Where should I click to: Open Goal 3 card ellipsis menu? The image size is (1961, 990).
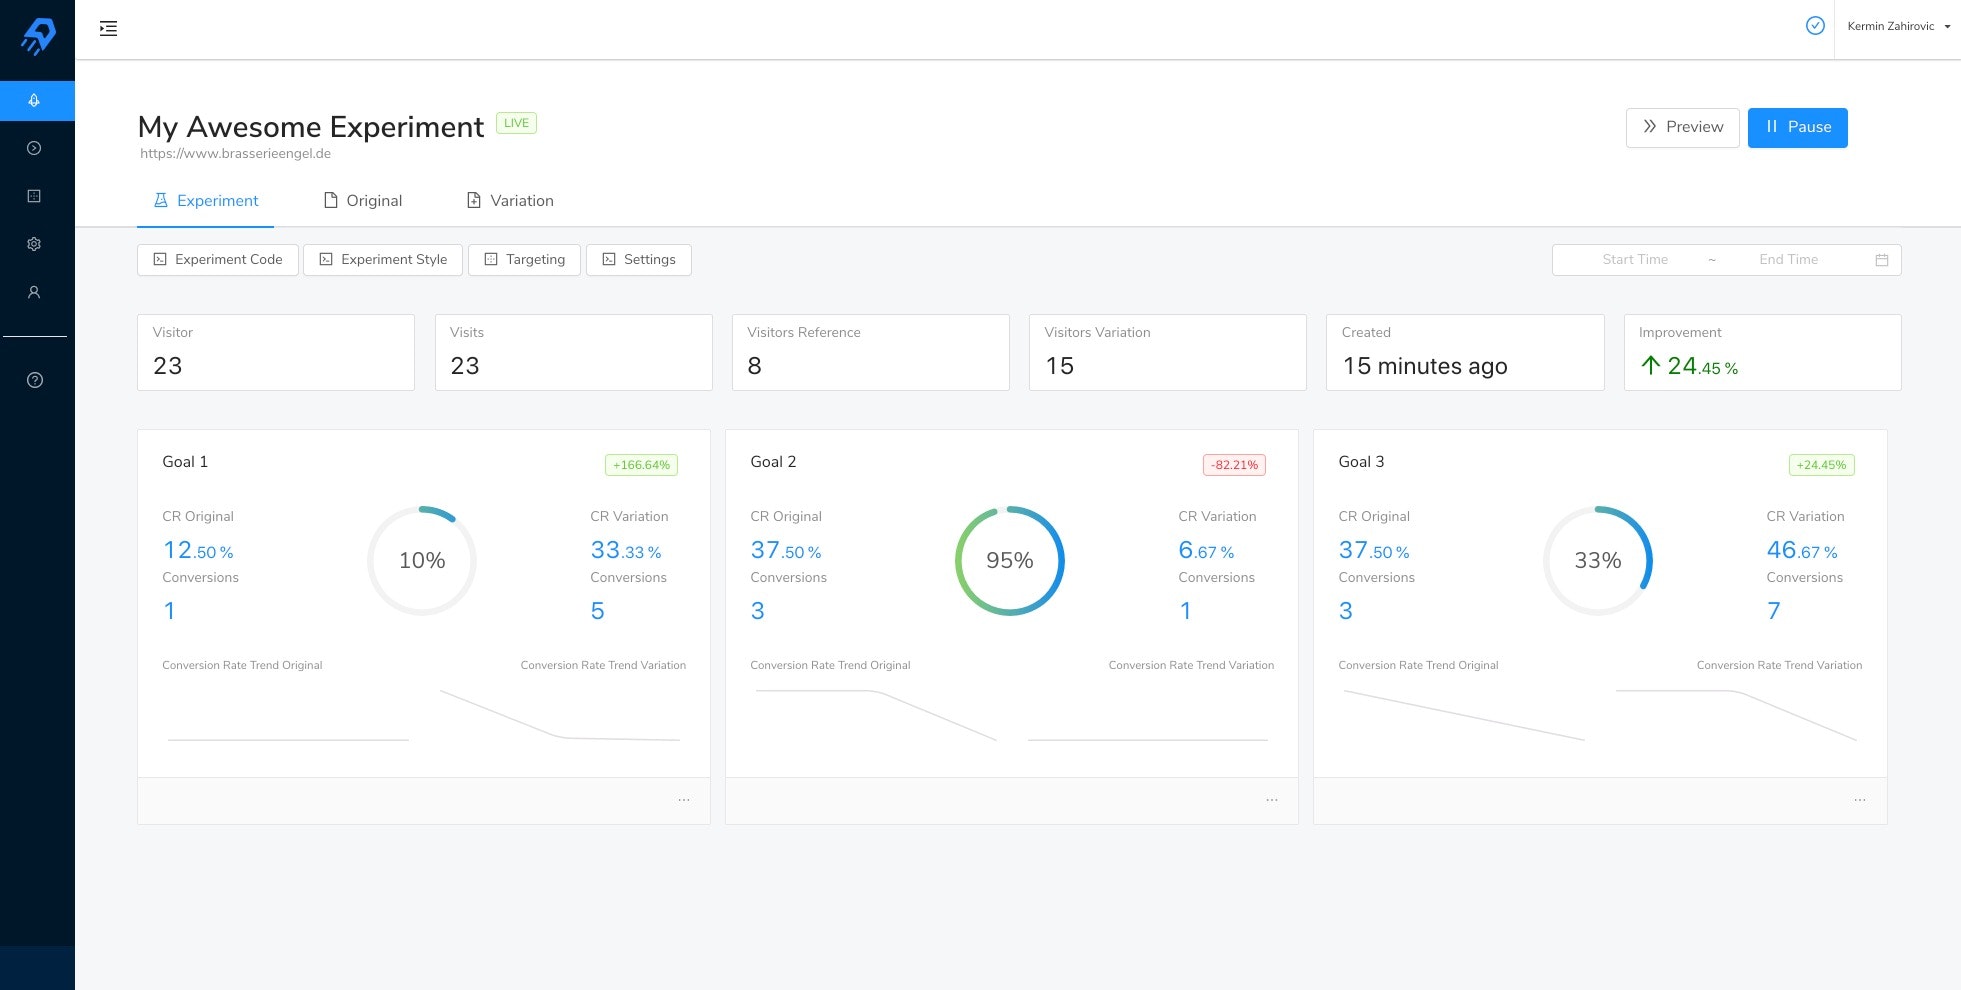1860,800
